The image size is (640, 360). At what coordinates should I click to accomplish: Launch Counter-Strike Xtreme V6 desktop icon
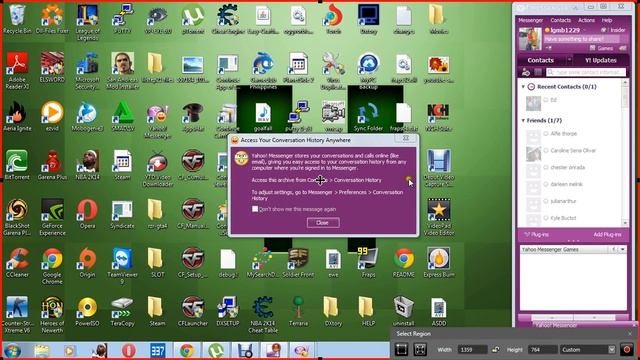click(x=17, y=314)
